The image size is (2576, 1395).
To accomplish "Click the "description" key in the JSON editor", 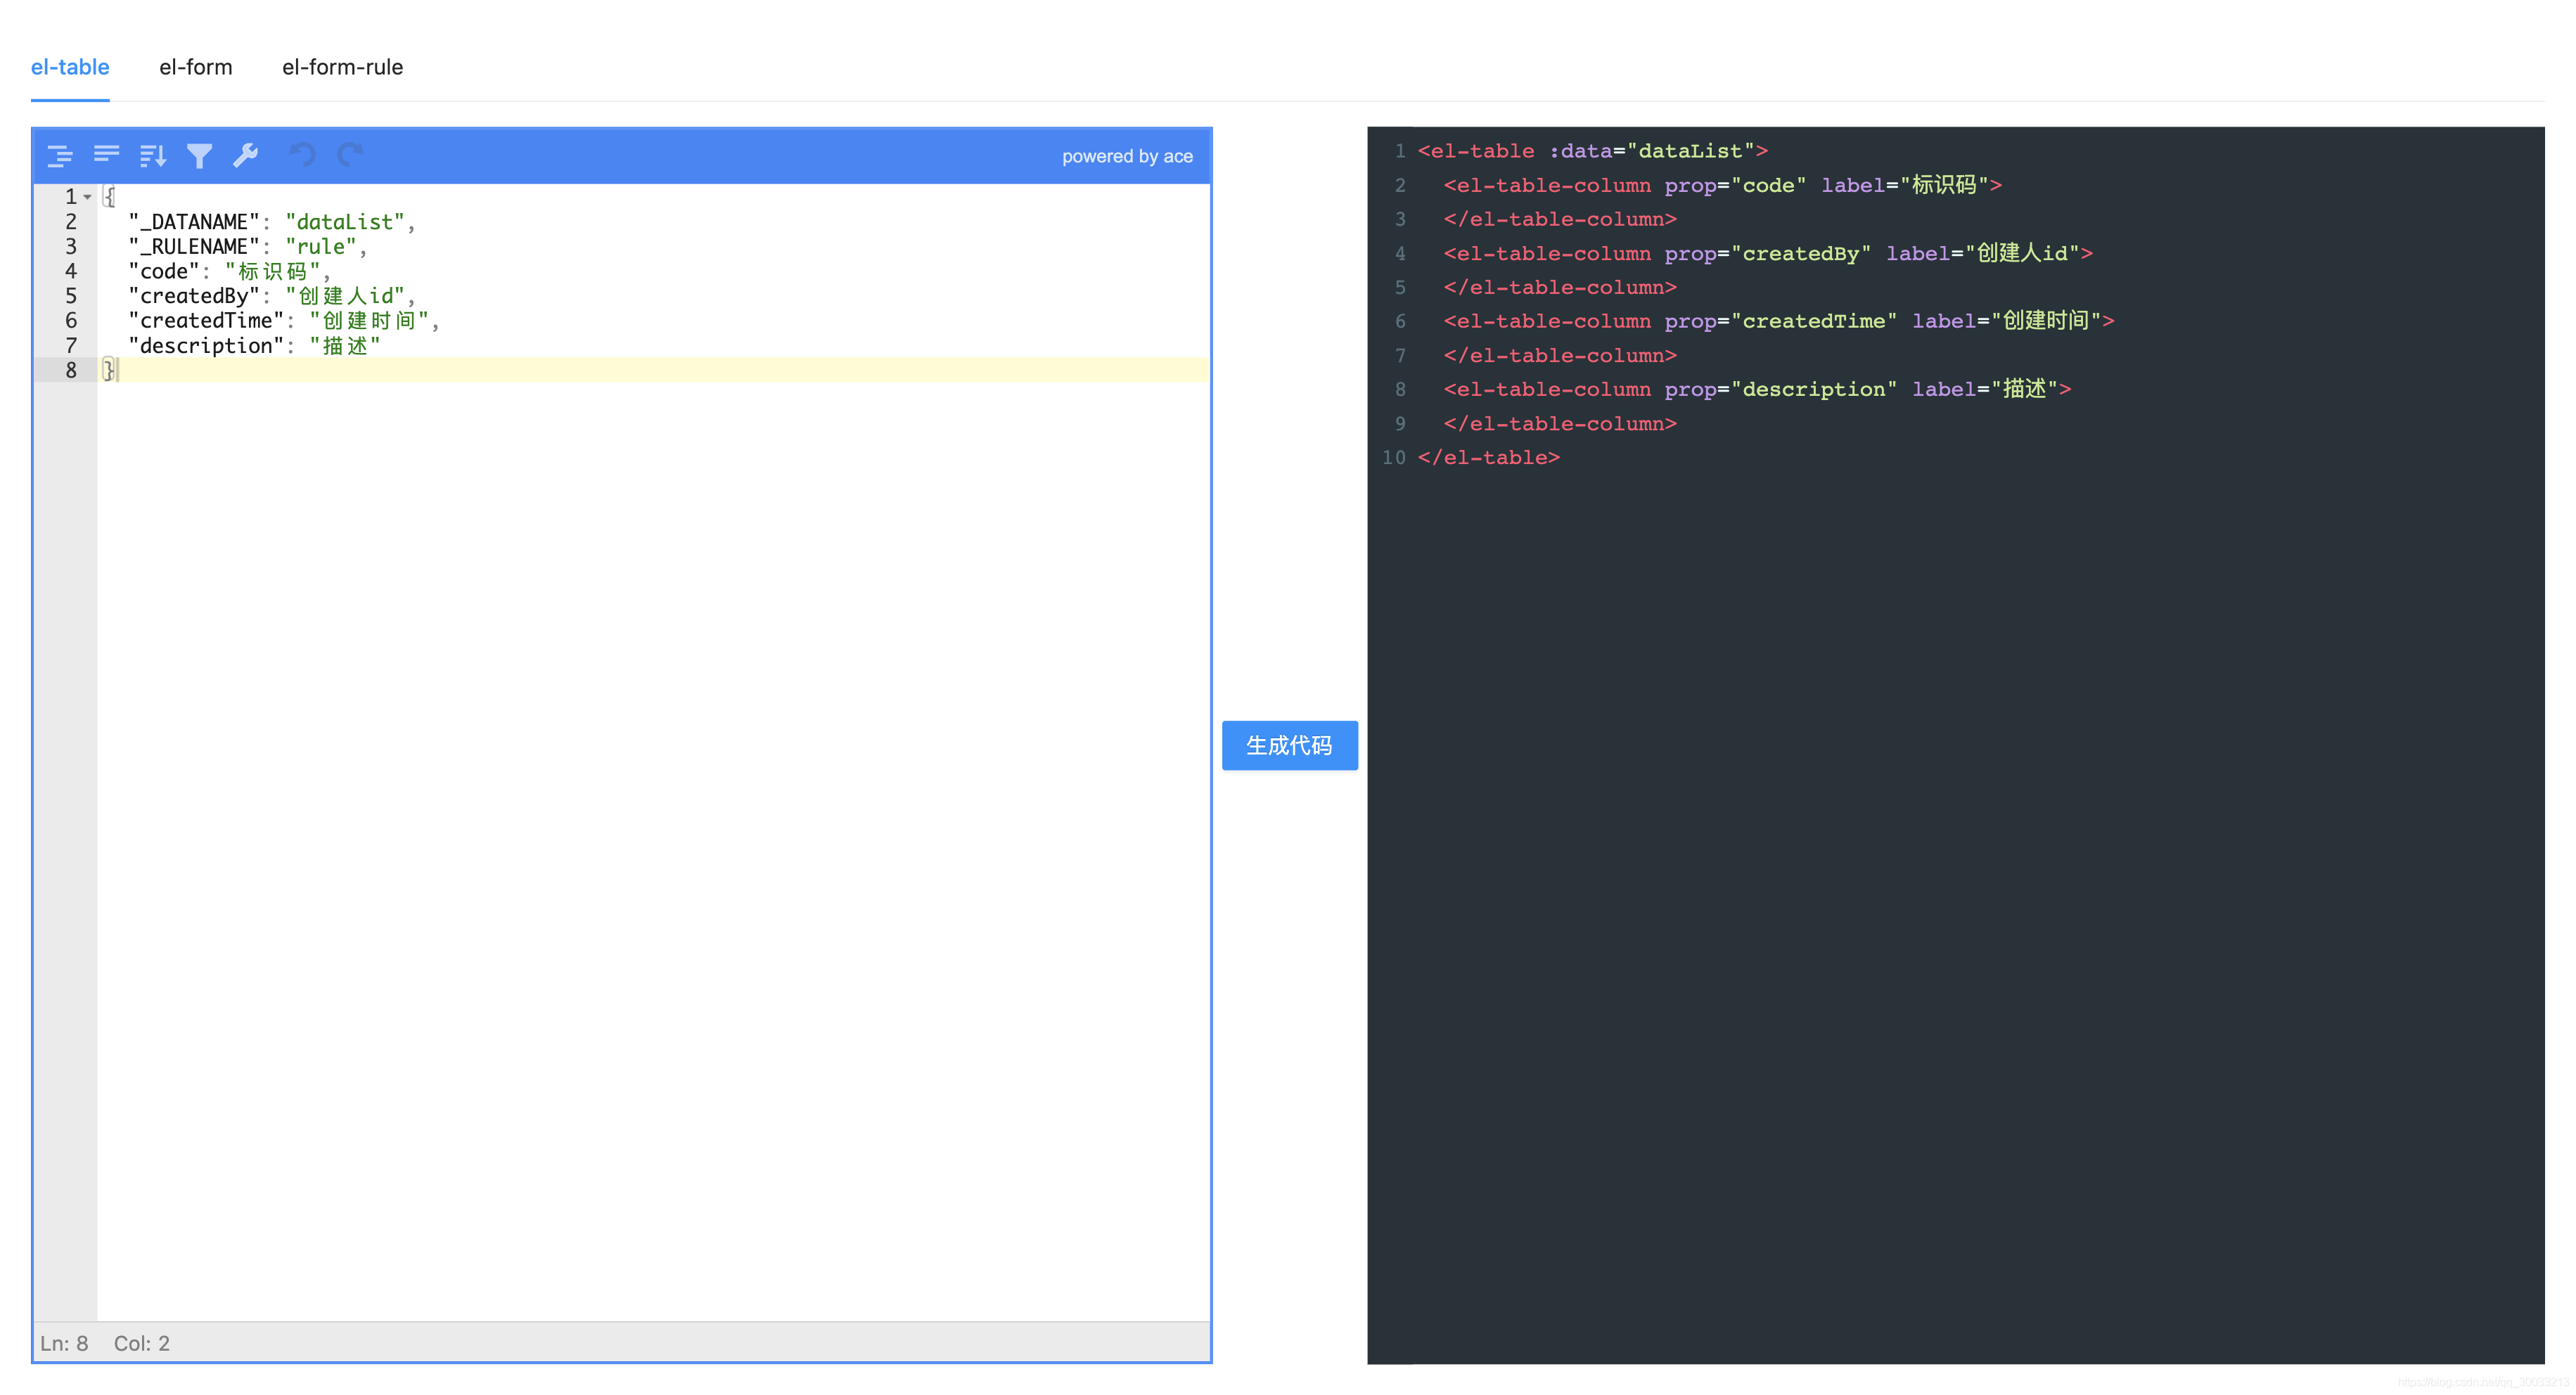I will (x=206, y=346).
